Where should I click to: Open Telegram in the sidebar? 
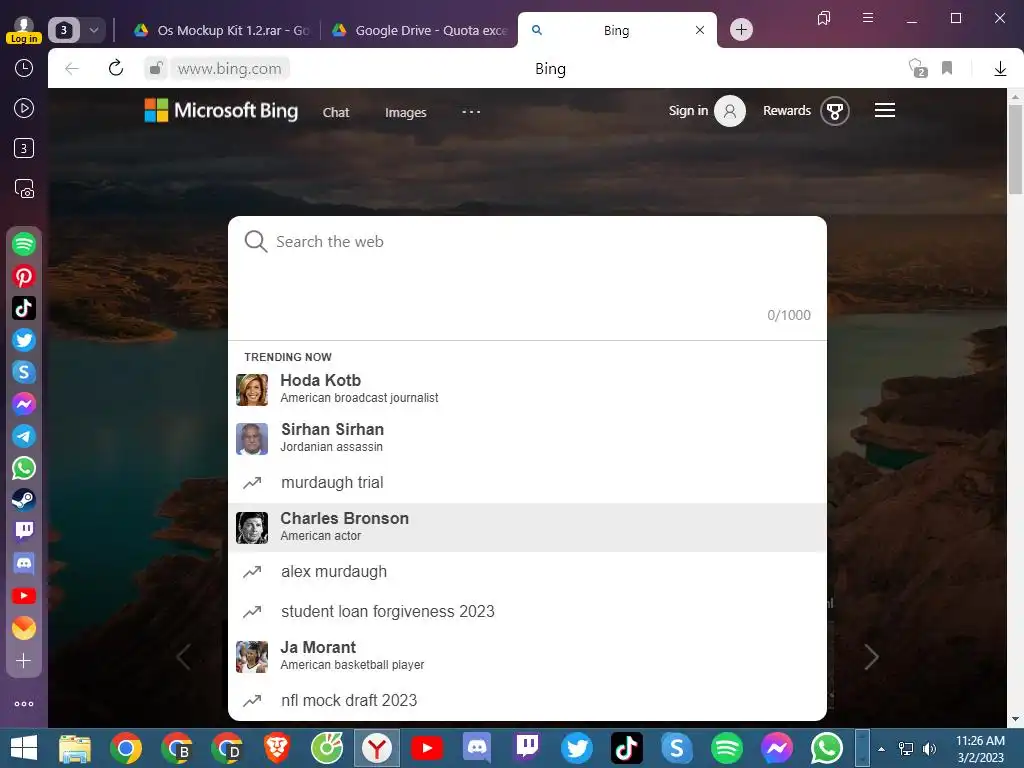[24, 436]
